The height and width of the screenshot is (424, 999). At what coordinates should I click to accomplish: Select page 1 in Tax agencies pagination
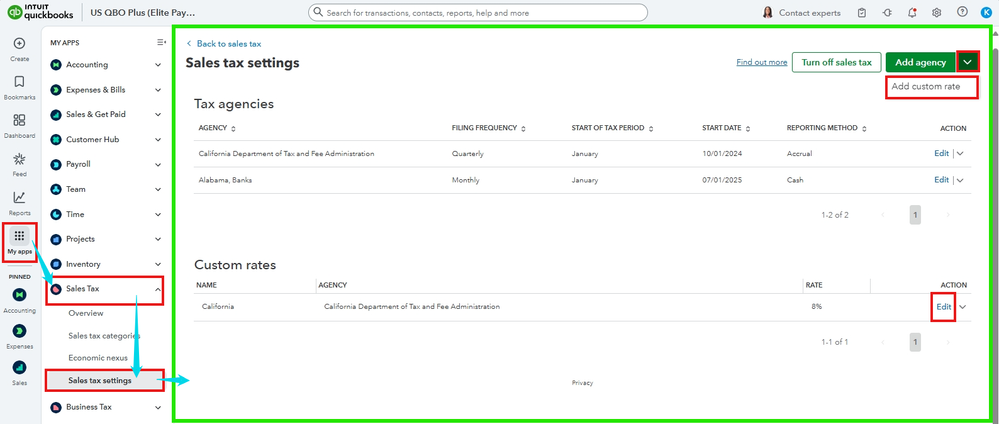click(915, 215)
